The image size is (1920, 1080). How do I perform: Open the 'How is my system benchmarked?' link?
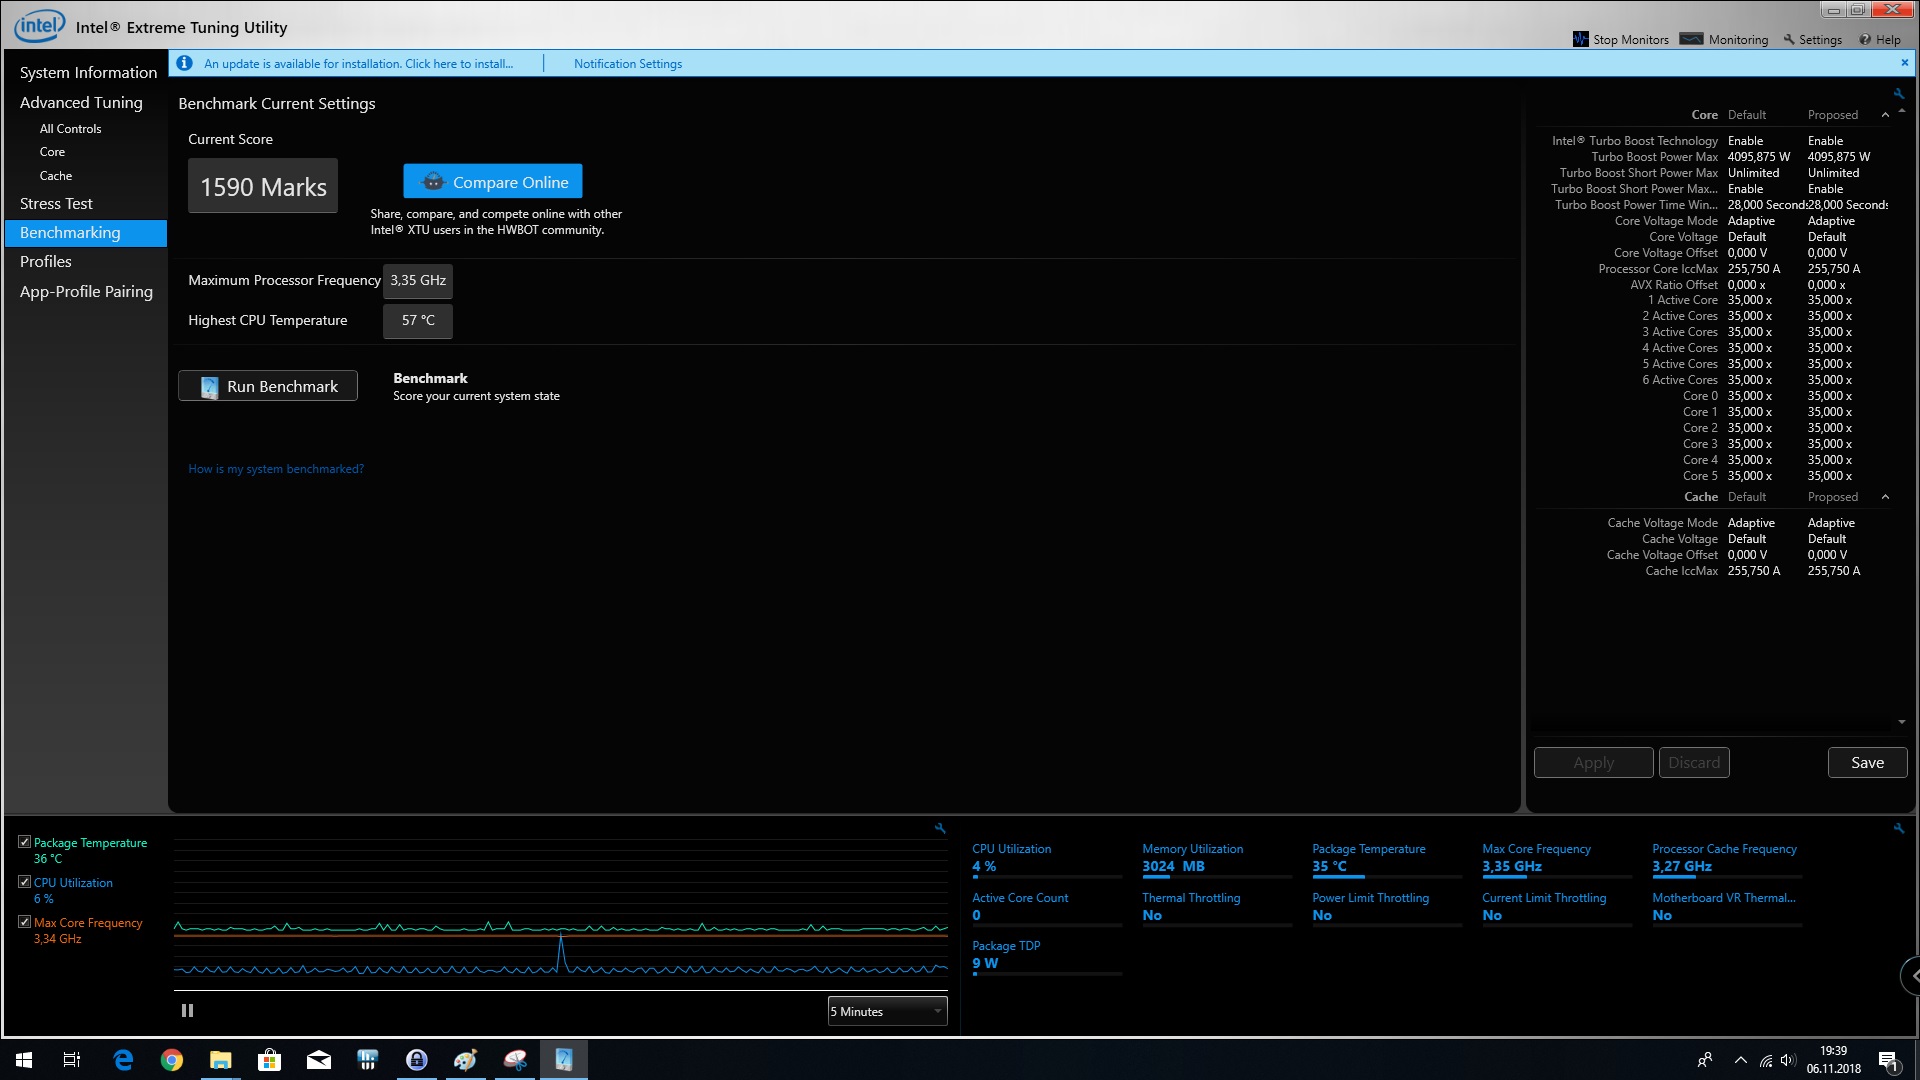pos(276,469)
